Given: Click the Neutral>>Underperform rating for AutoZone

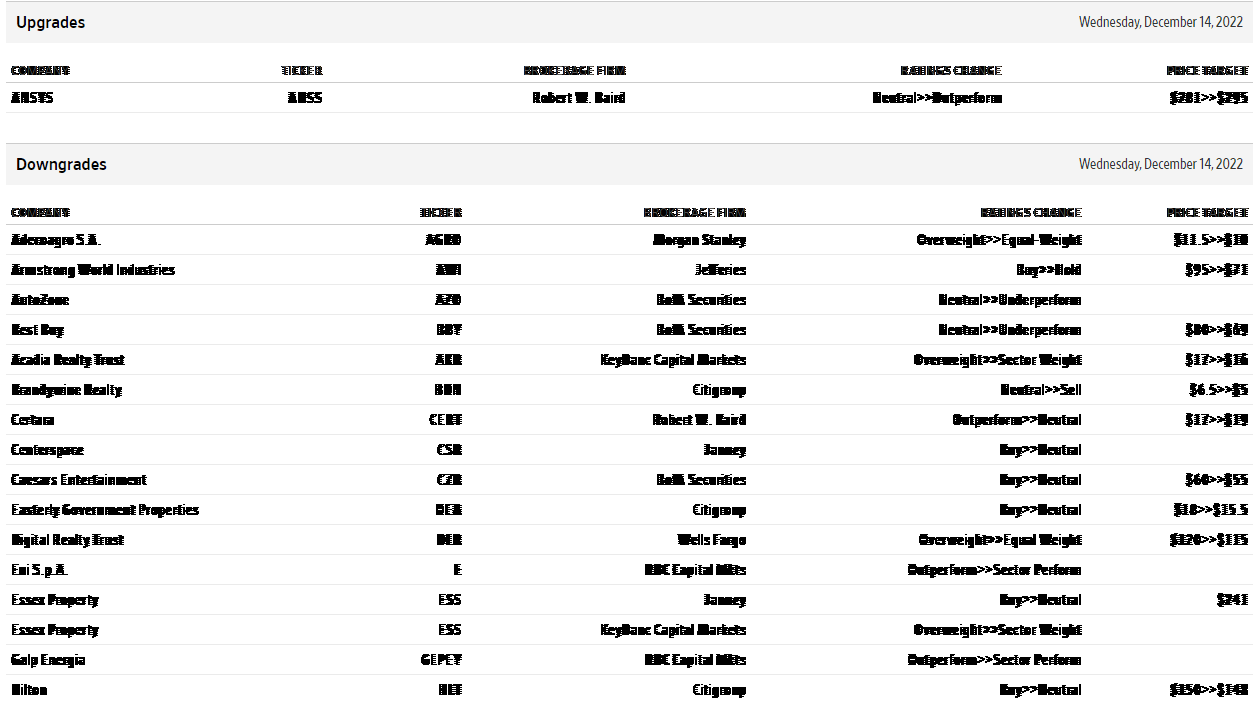Looking at the screenshot, I should tap(1010, 300).
